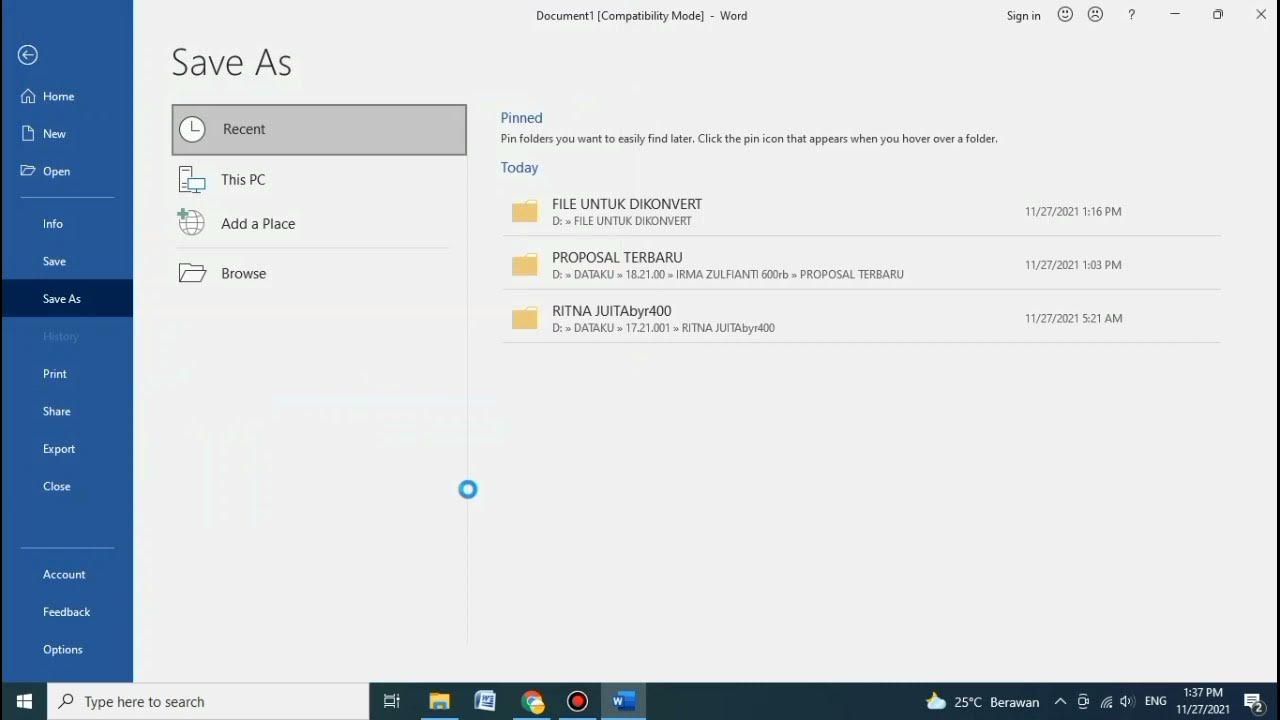Click the Word icon on the taskbar
The height and width of the screenshot is (720, 1280).
tap(624, 702)
